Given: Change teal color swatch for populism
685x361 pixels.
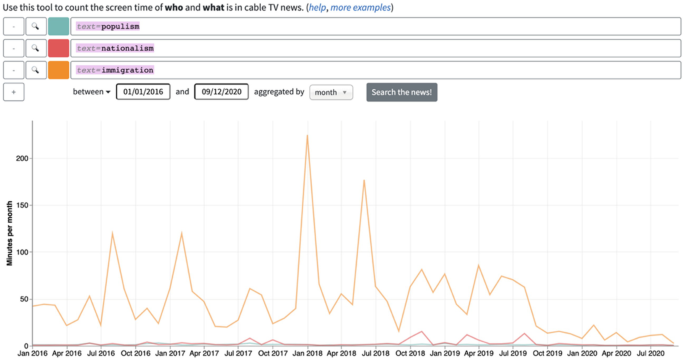Looking at the screenshot, I should click(59, 26).
